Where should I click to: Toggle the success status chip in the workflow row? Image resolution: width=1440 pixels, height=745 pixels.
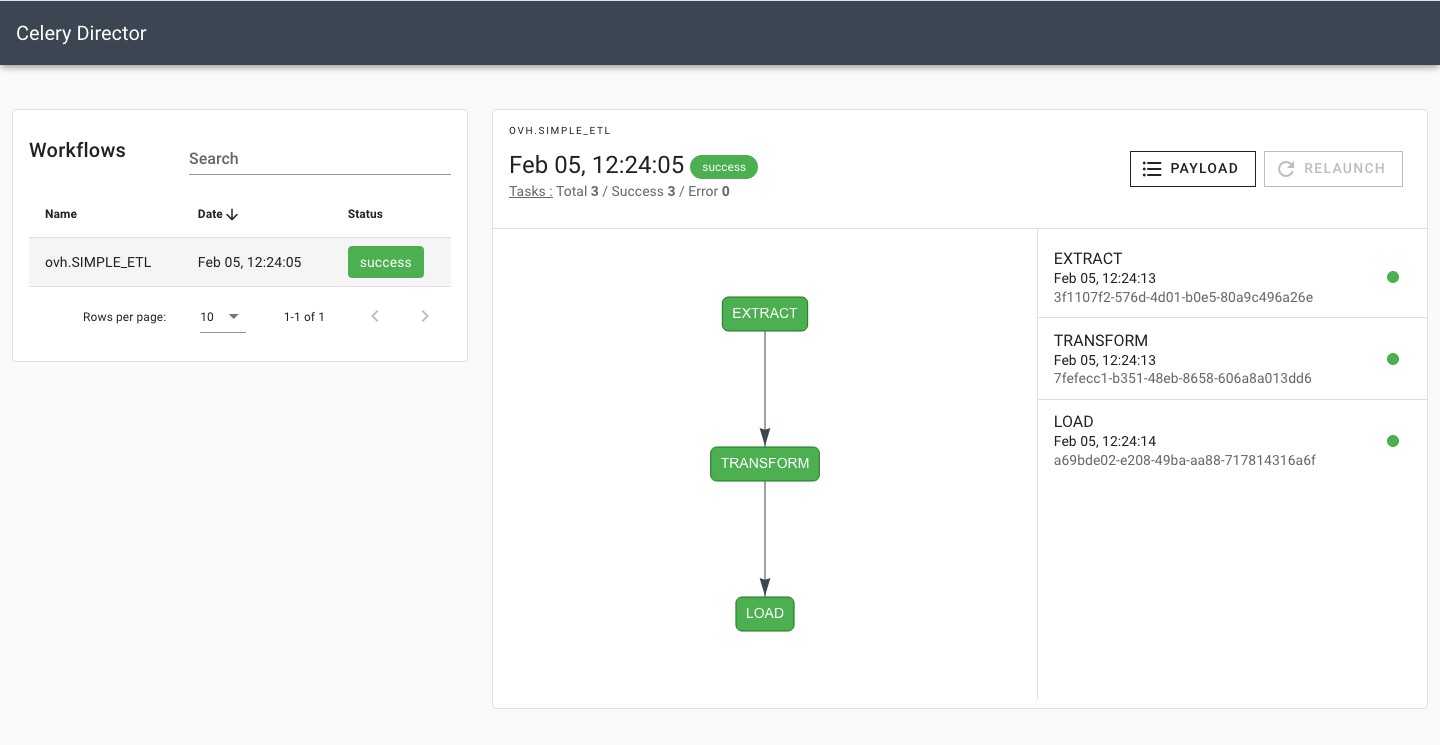385,262
